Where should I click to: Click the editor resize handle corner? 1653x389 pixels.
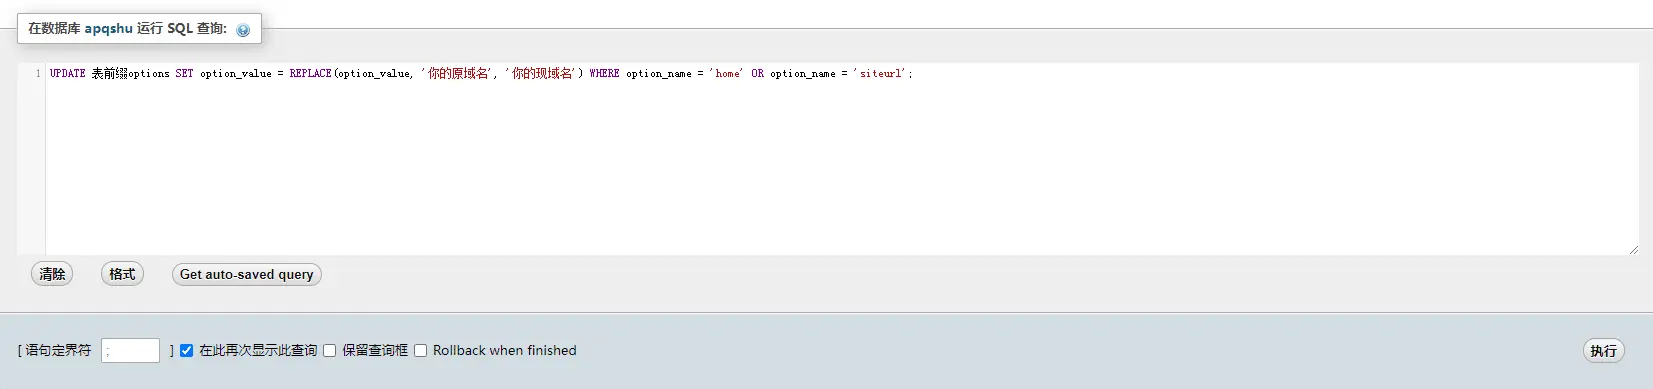1633,249
